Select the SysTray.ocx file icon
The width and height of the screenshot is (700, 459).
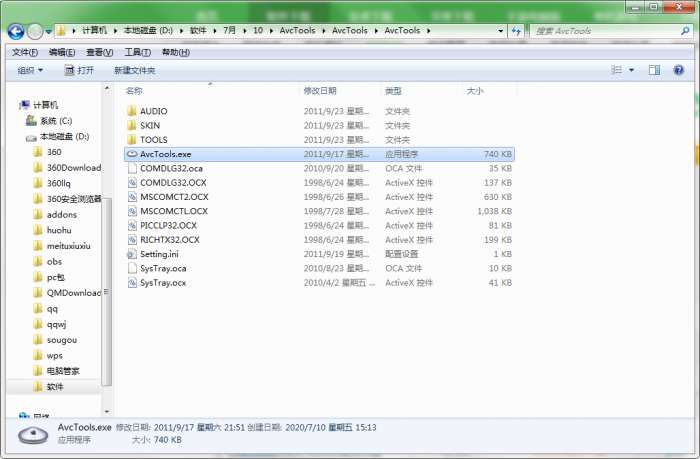pos(132,283)
